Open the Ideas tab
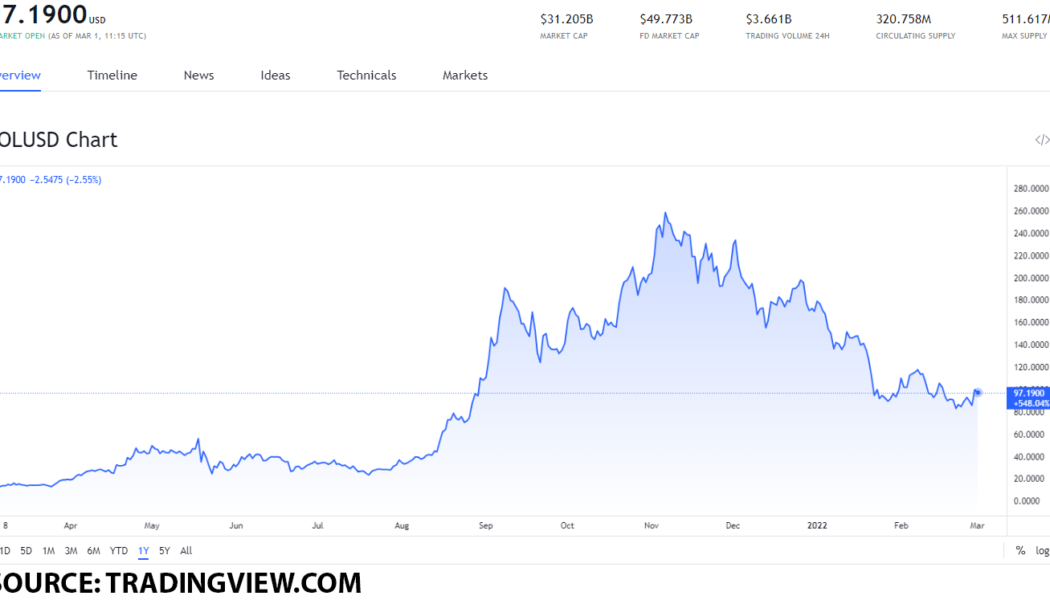Viewport: 1050px width, 600px height. coord(275,75)
